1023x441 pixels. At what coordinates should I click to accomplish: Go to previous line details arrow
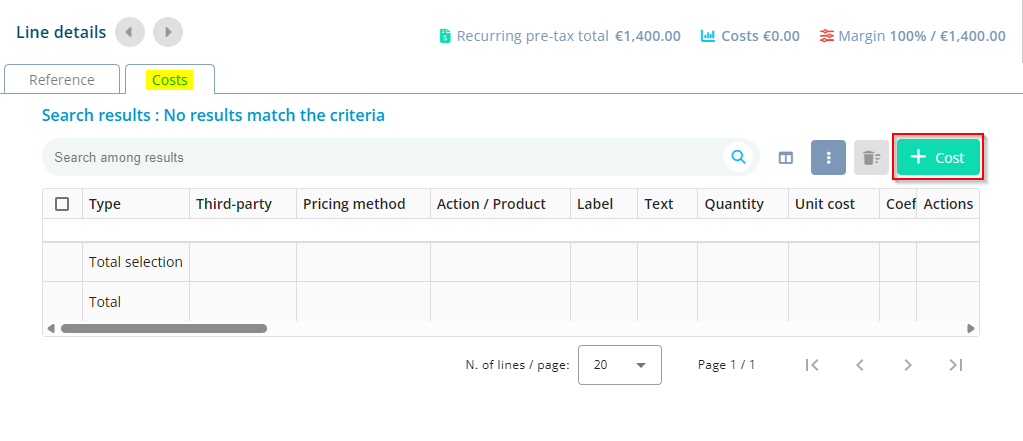click(x=130, y=32)
